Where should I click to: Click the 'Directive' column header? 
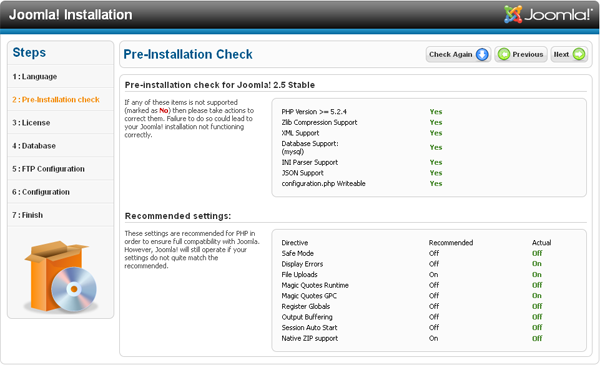(x=295, y=243)
